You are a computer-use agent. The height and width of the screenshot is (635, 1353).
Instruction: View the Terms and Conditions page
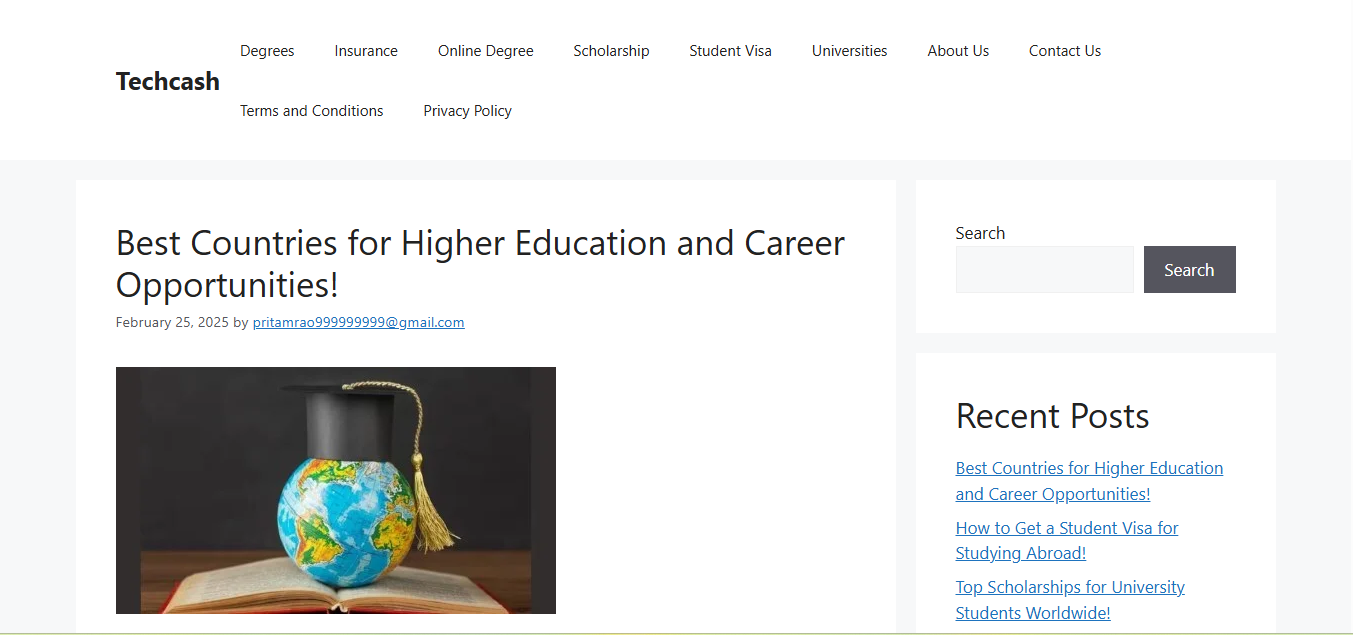coord(312,111)
